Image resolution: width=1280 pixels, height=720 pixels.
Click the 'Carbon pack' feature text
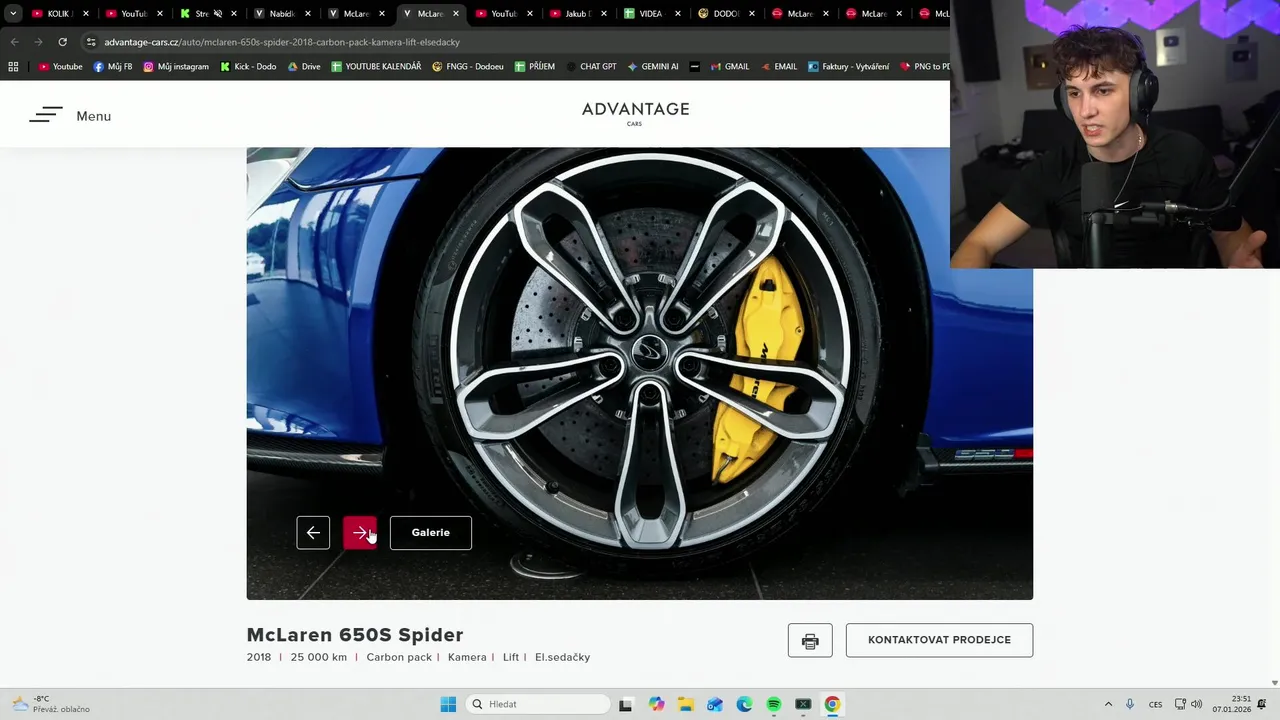pyautogui.click(x=399, y=657)
